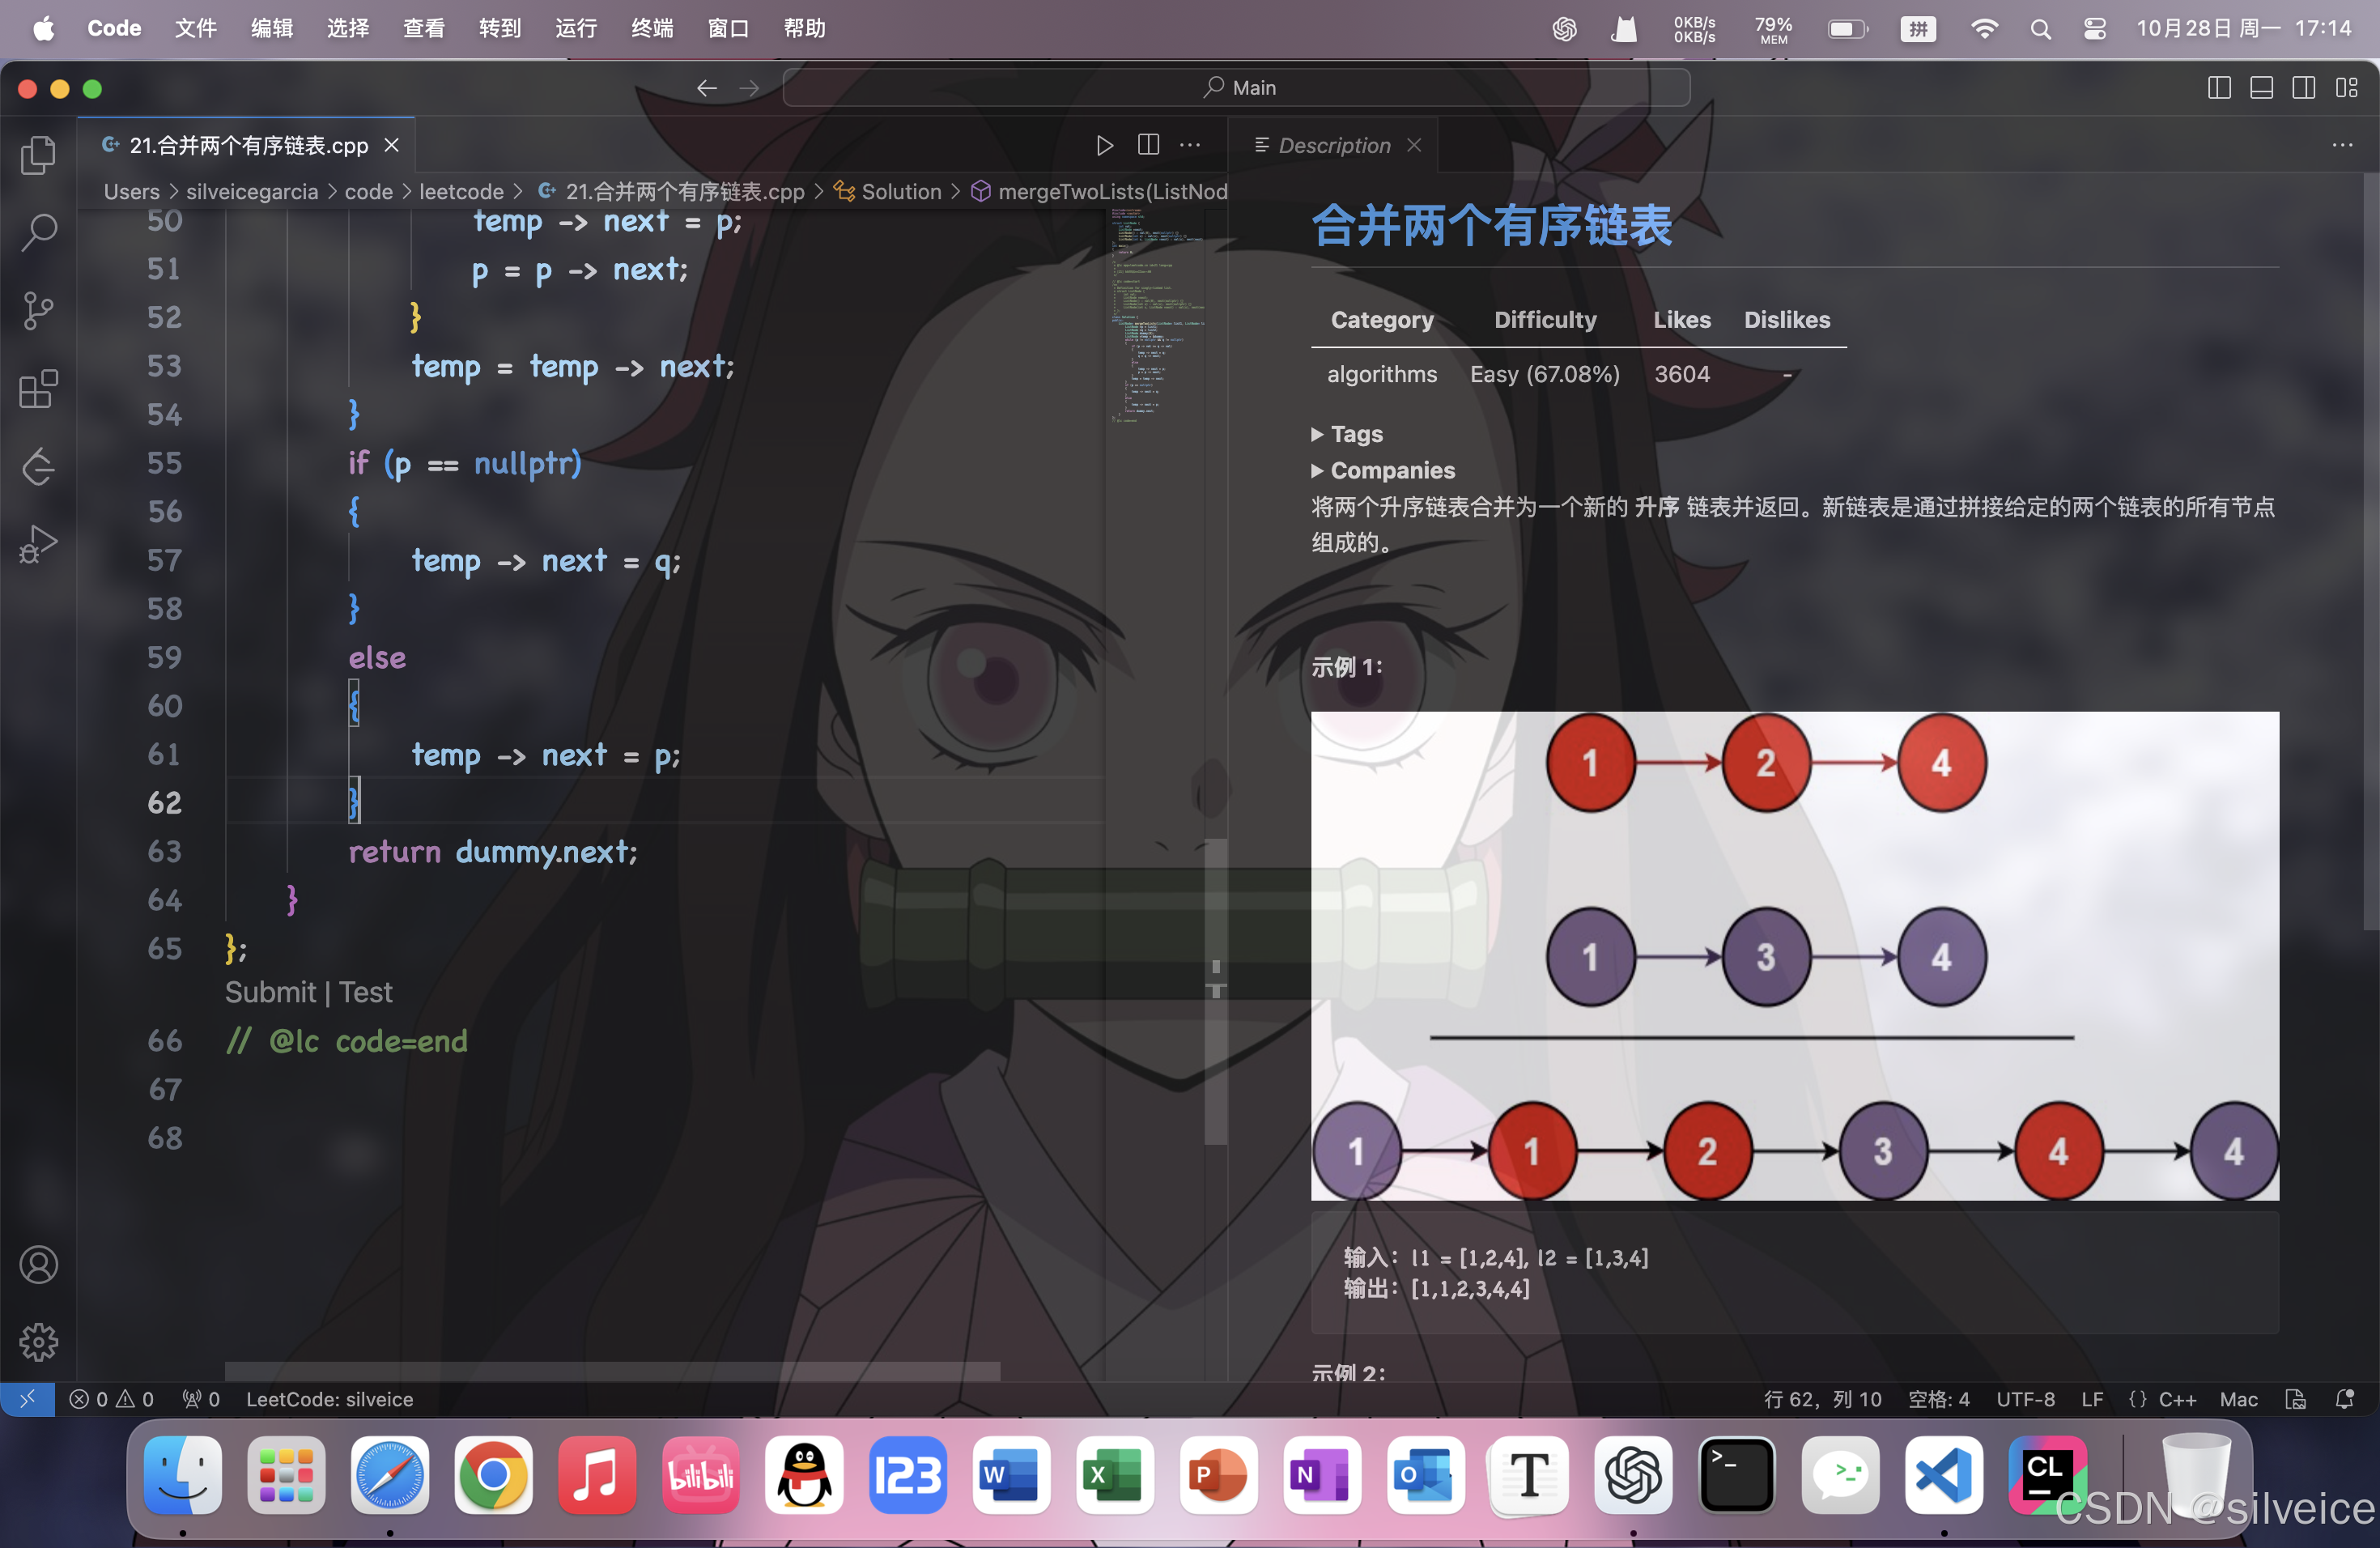Open Terminal from the Dock
Viewport: 2380px width, 1548px height.
pos(1736,1475)
